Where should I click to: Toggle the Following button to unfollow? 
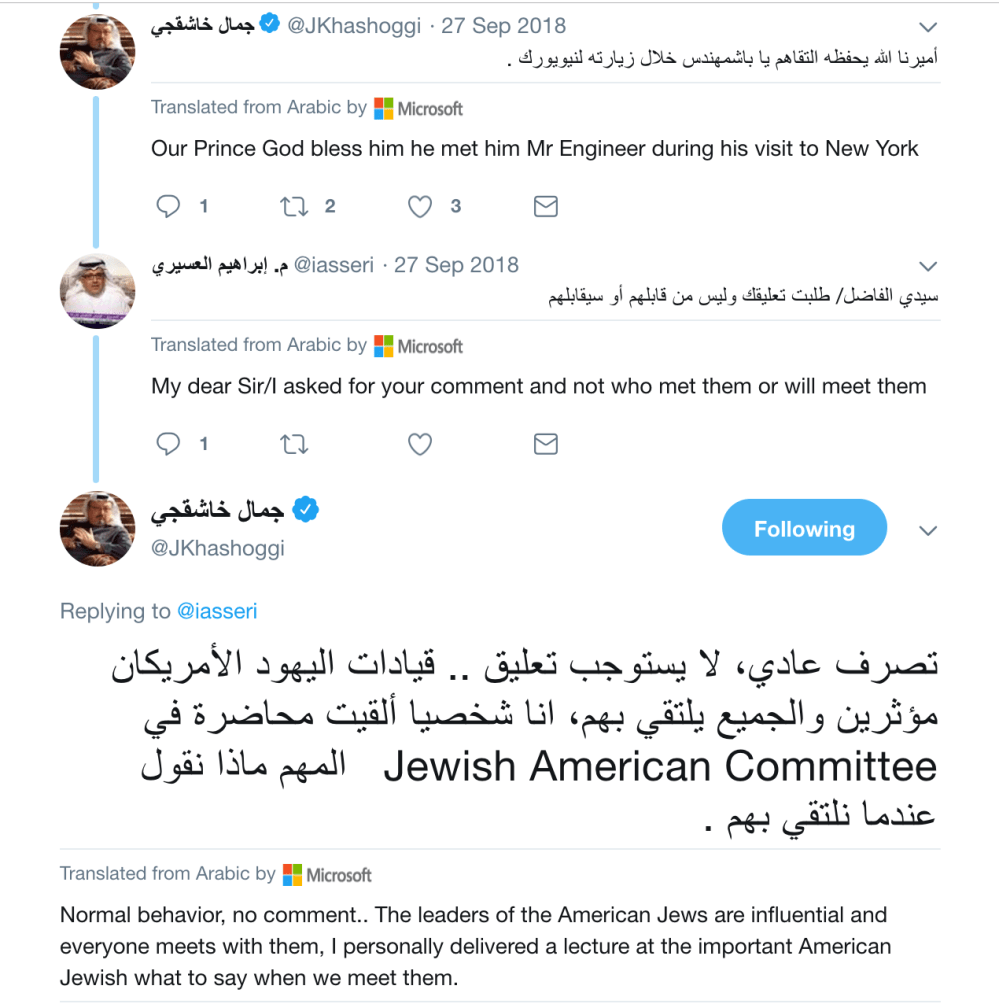pyautogui.click(x=804, y=527)
